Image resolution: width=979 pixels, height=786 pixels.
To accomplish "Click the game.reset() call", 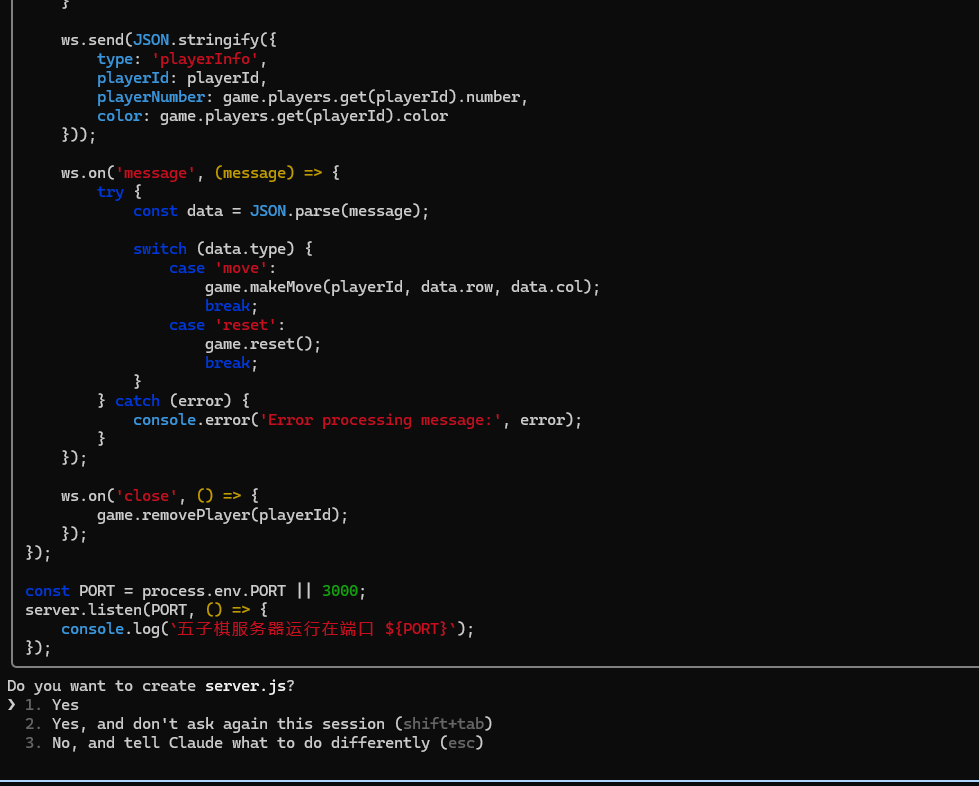I will click(x=263, y=344).
